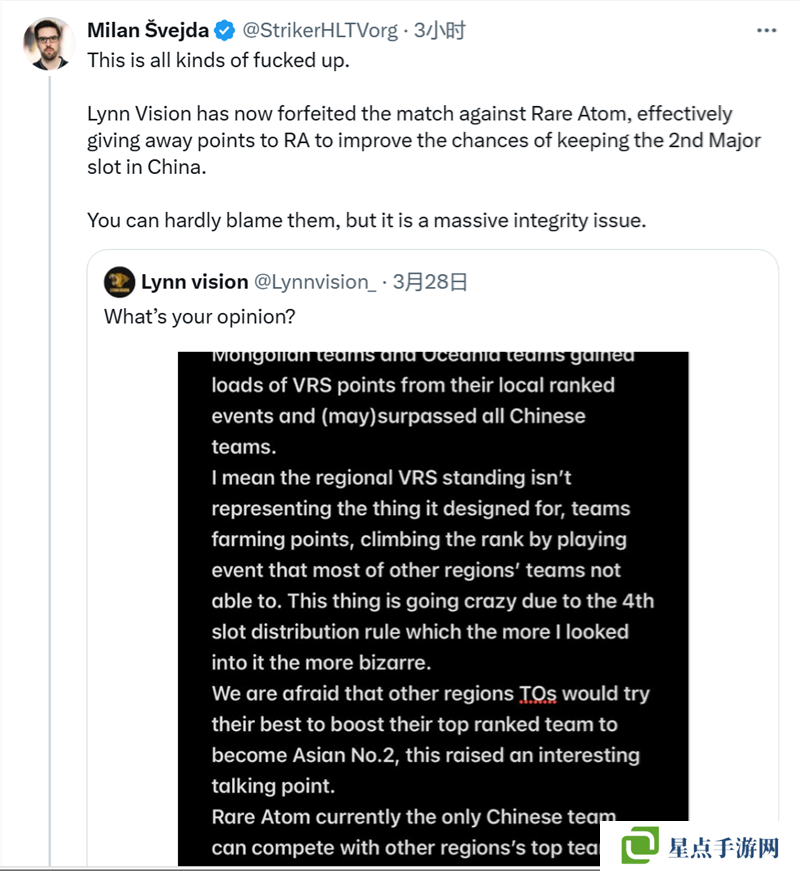Click the green 星点手游网 logo icon

click(x=640, y=845)
